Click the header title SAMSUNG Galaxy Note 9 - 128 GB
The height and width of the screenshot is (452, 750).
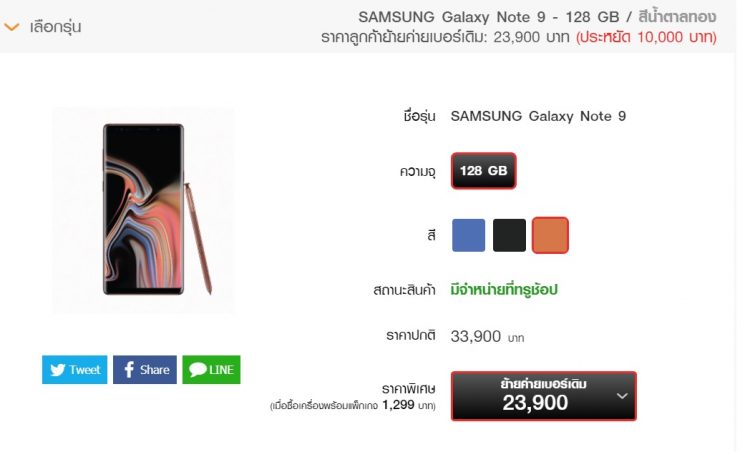[489, 17]
